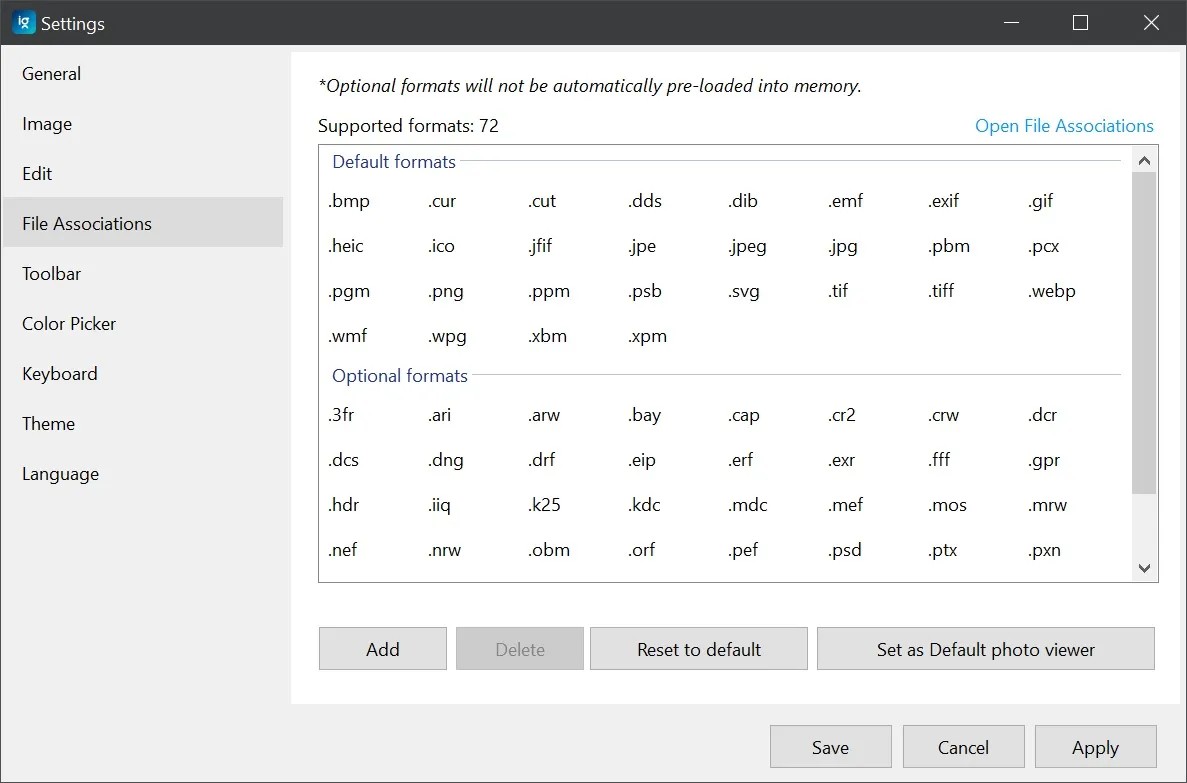Click the Add button
Viewport: 1187px width, 783px height.
coord(382,649)
